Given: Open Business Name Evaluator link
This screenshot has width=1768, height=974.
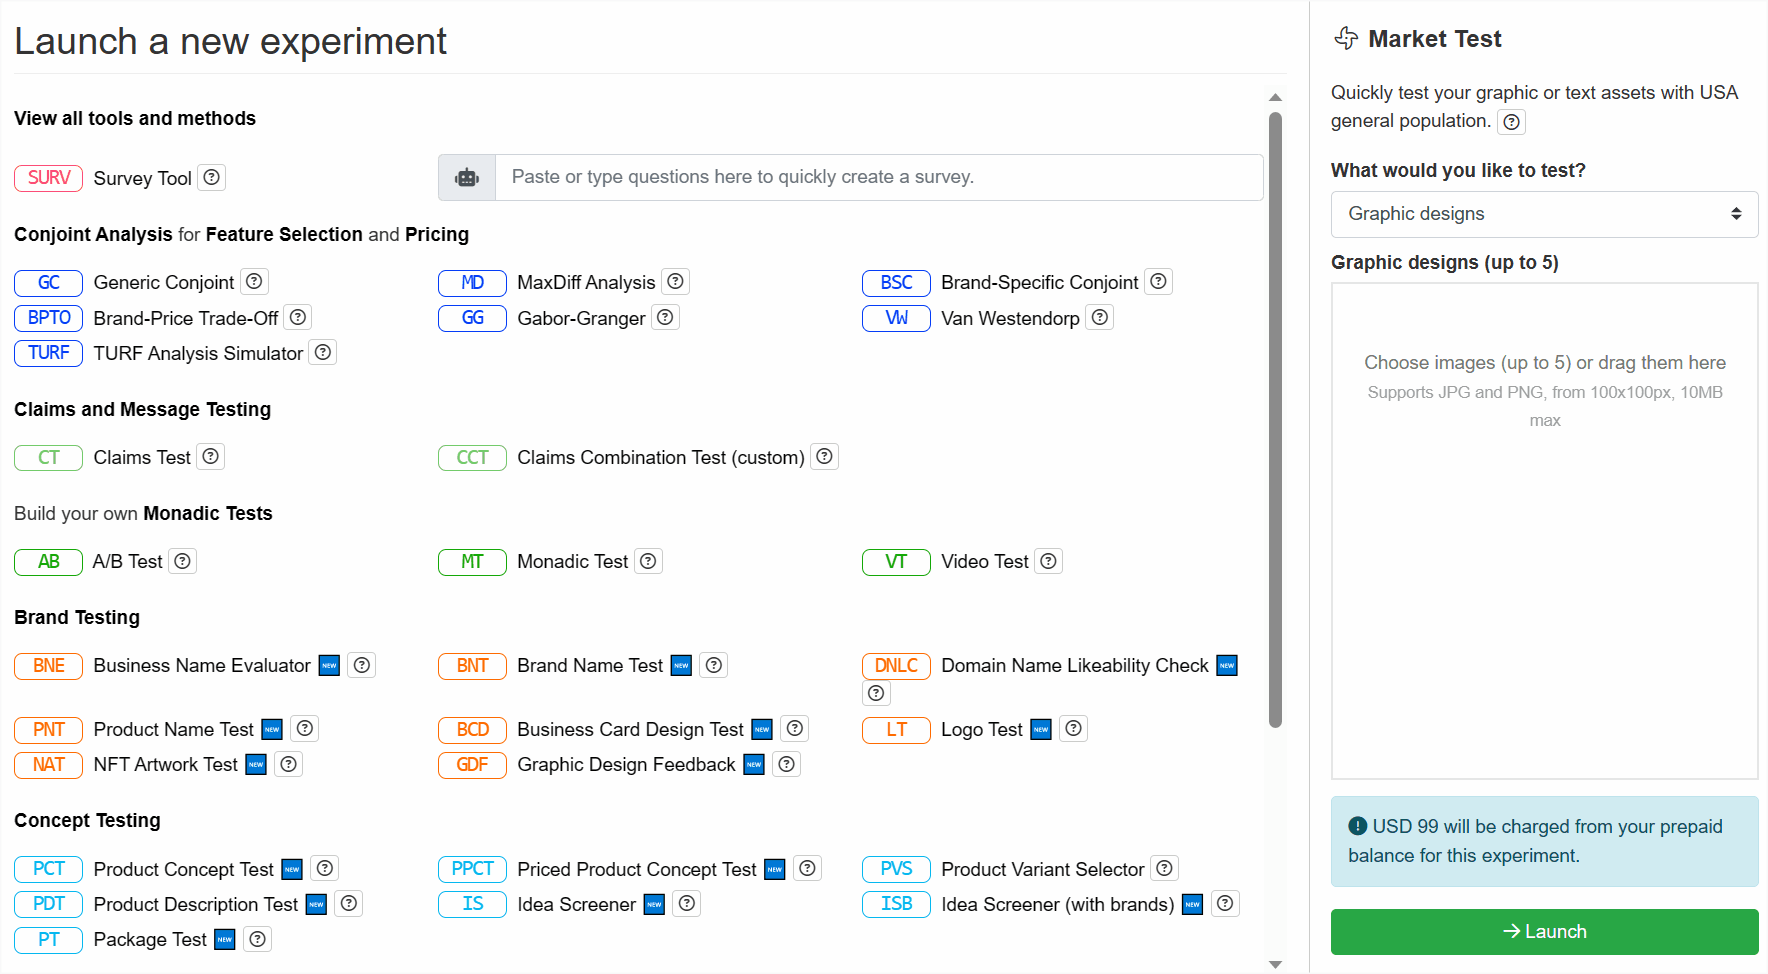Looking at the screenshot, I should point(202,666).
